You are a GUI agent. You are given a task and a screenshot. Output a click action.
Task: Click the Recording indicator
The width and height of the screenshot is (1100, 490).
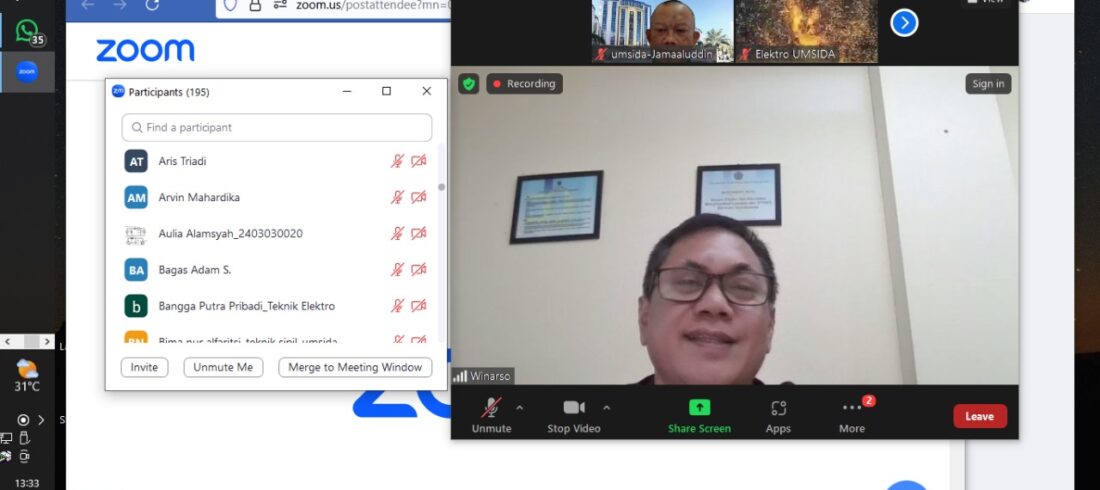524,84
